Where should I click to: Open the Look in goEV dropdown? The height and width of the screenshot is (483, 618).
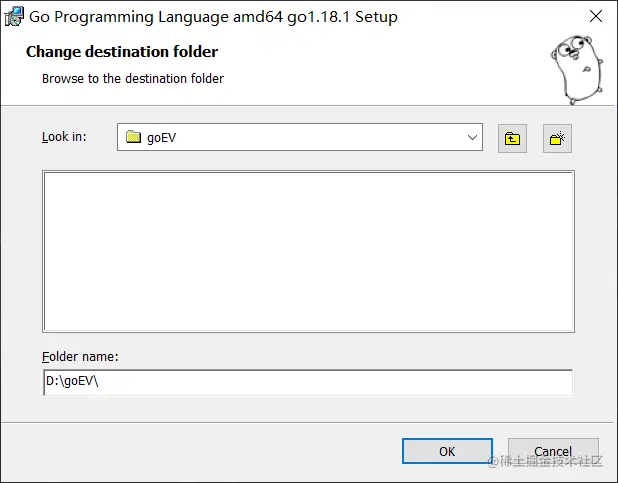click(x=300, y=137)
